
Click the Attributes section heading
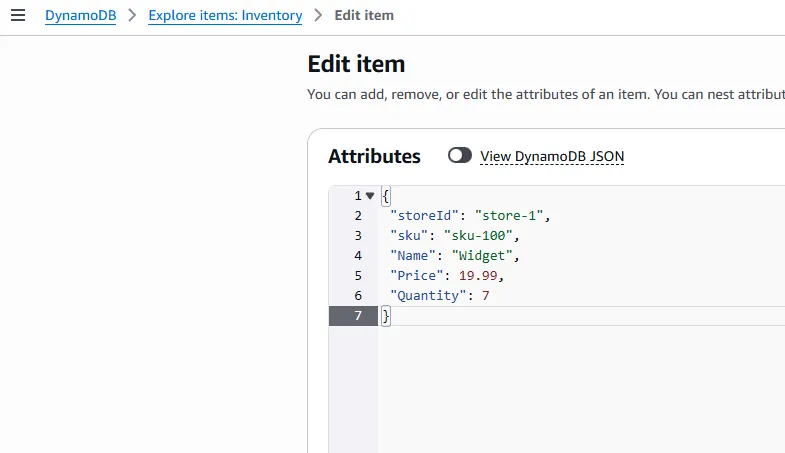point(374,156)
